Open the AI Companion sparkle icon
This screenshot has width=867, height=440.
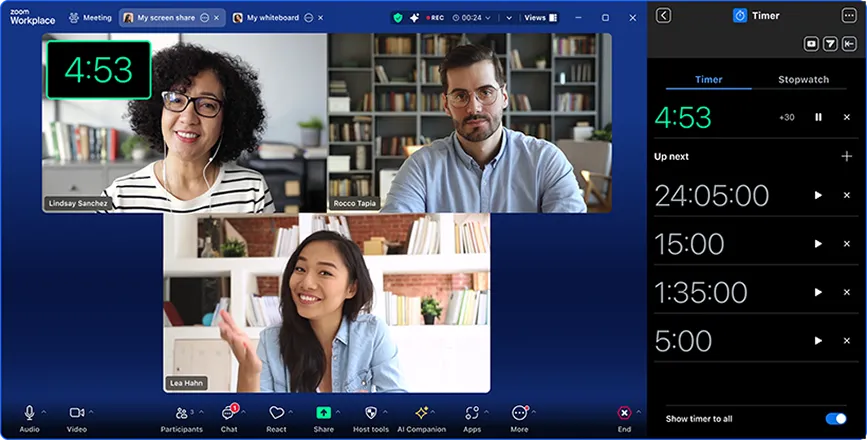[421, 413]
